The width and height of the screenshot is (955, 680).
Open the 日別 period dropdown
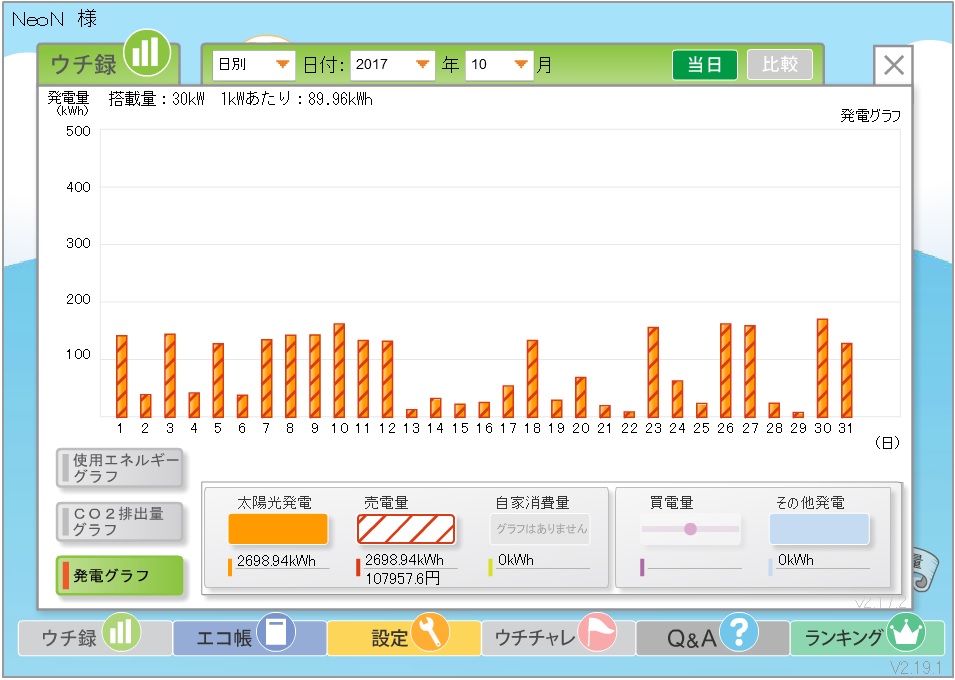253,65
